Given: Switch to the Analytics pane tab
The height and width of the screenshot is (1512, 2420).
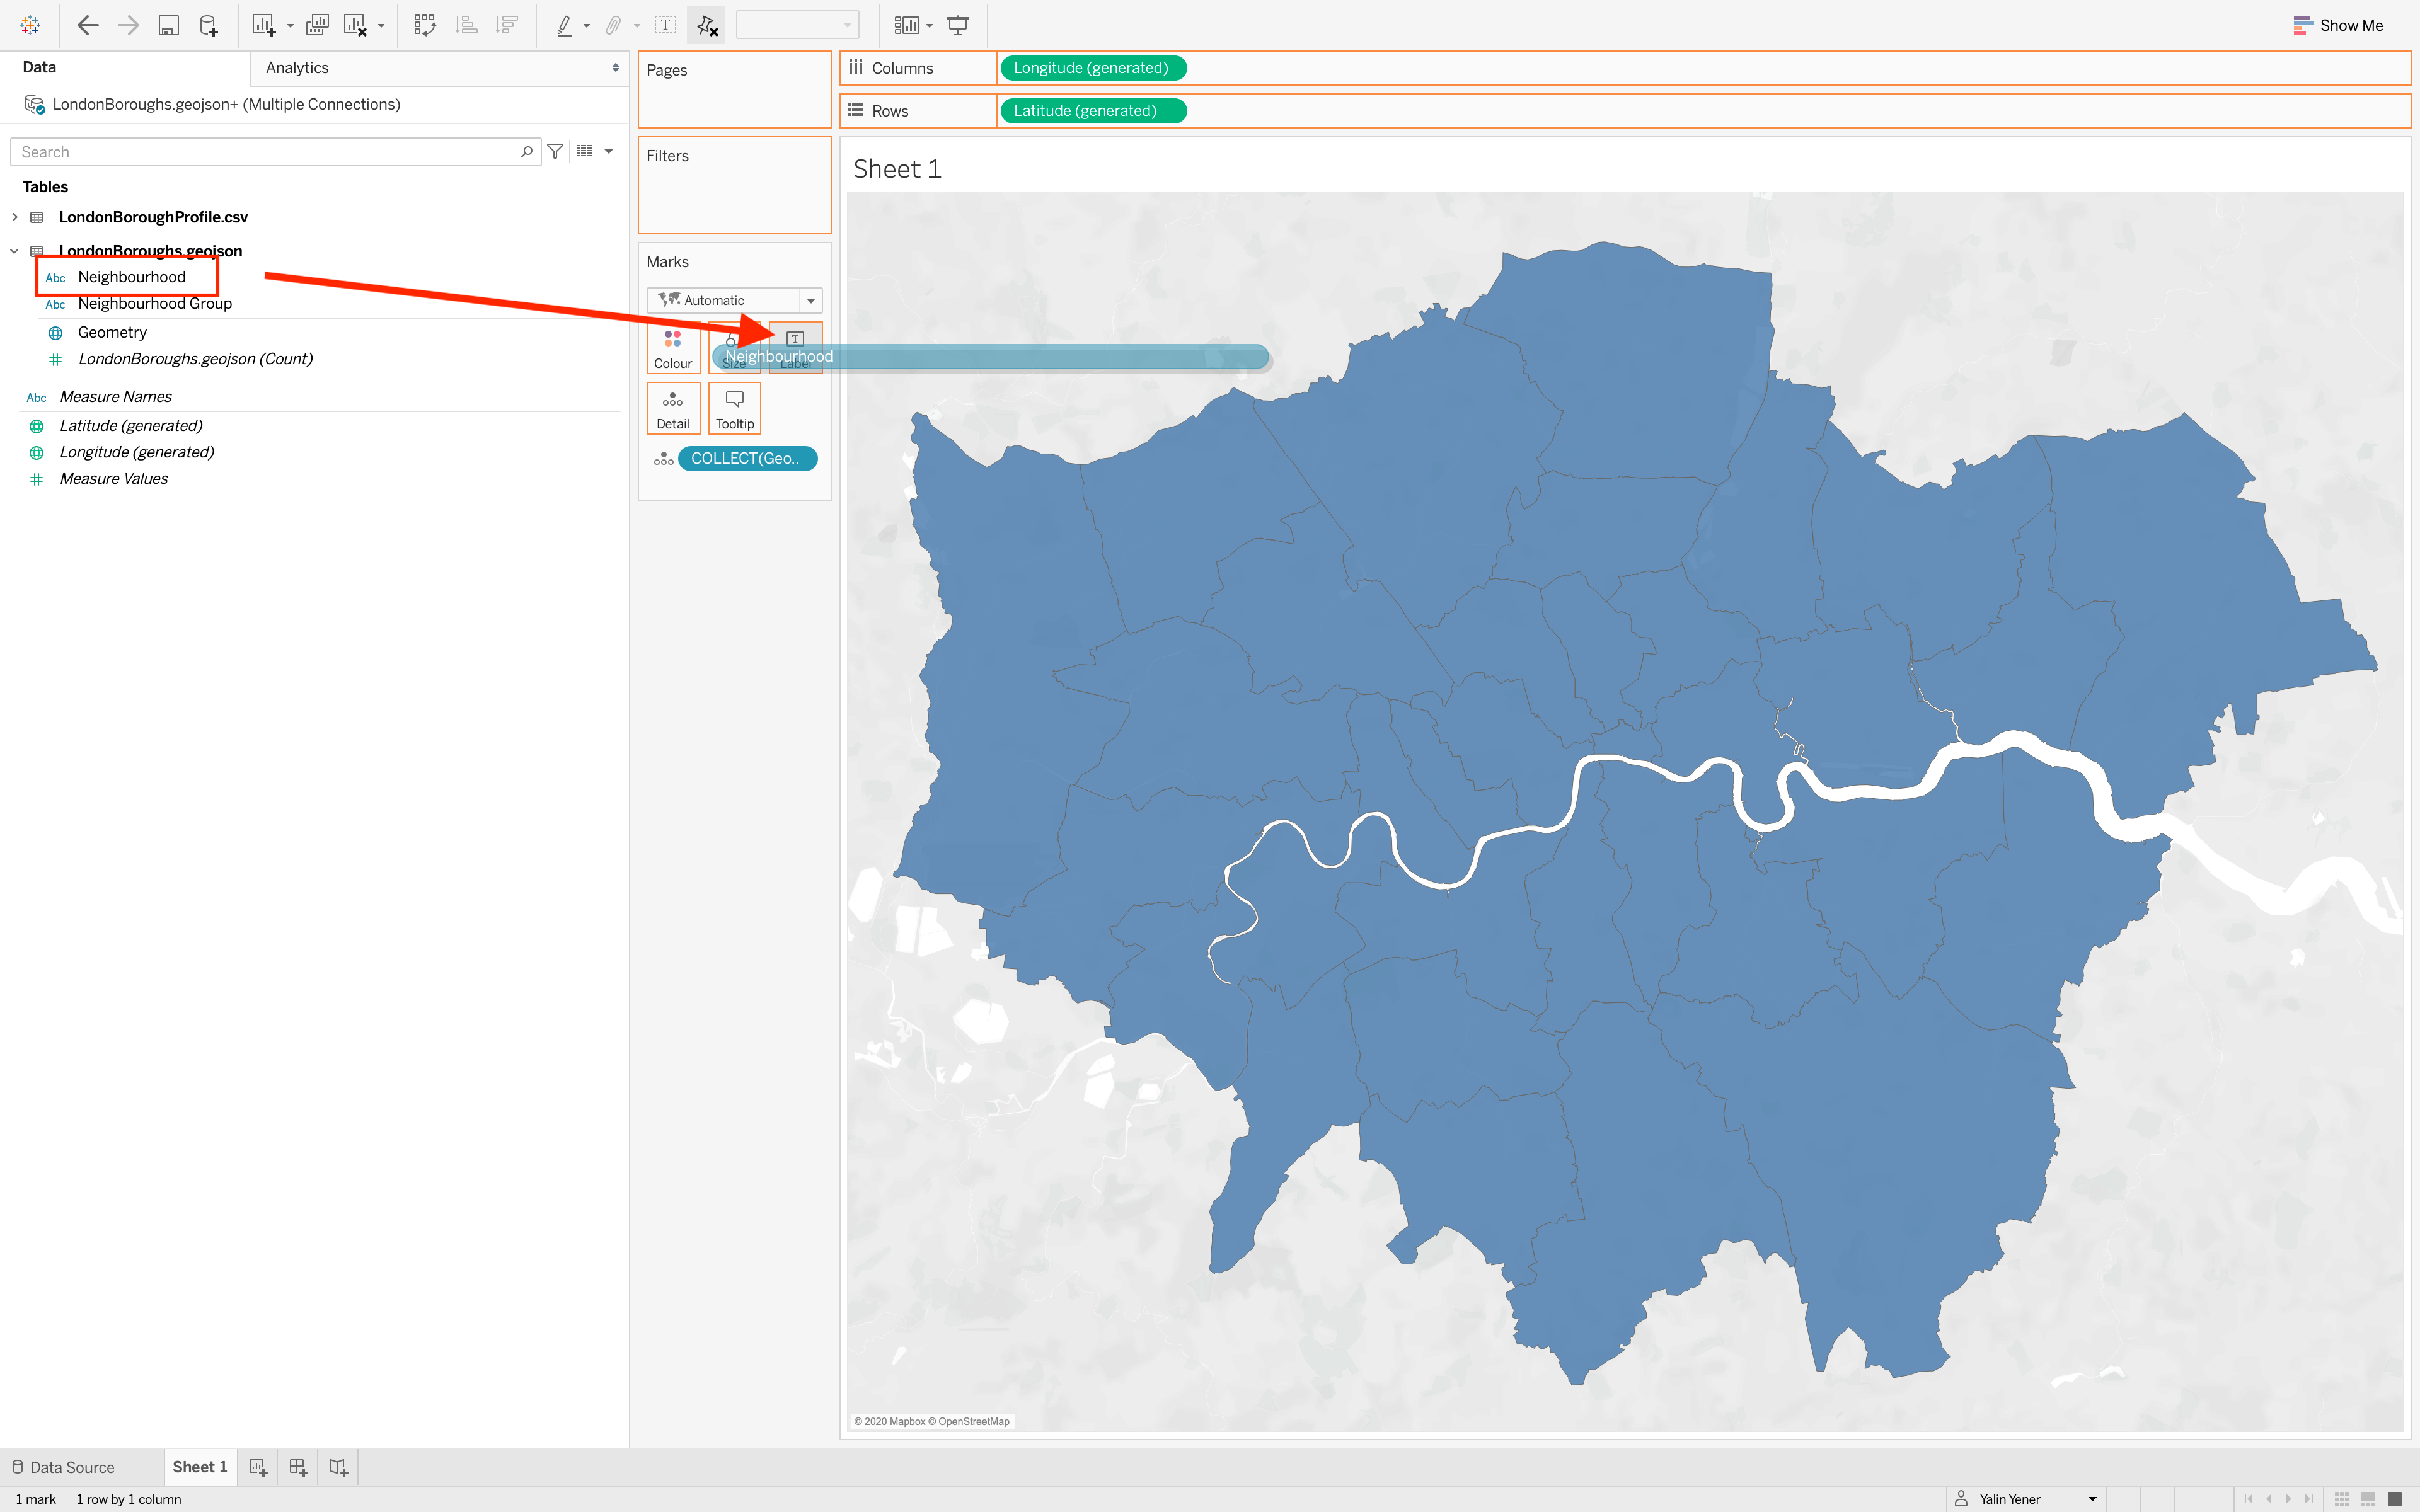Looking at the screenshot, I should coord(296,67).
